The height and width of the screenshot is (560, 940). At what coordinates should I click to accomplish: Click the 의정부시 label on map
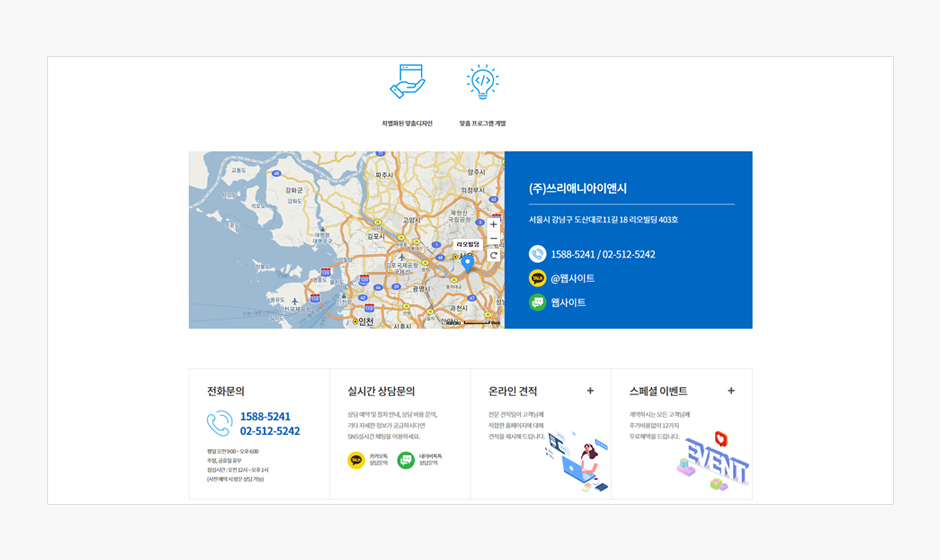[x=473, y=190]
